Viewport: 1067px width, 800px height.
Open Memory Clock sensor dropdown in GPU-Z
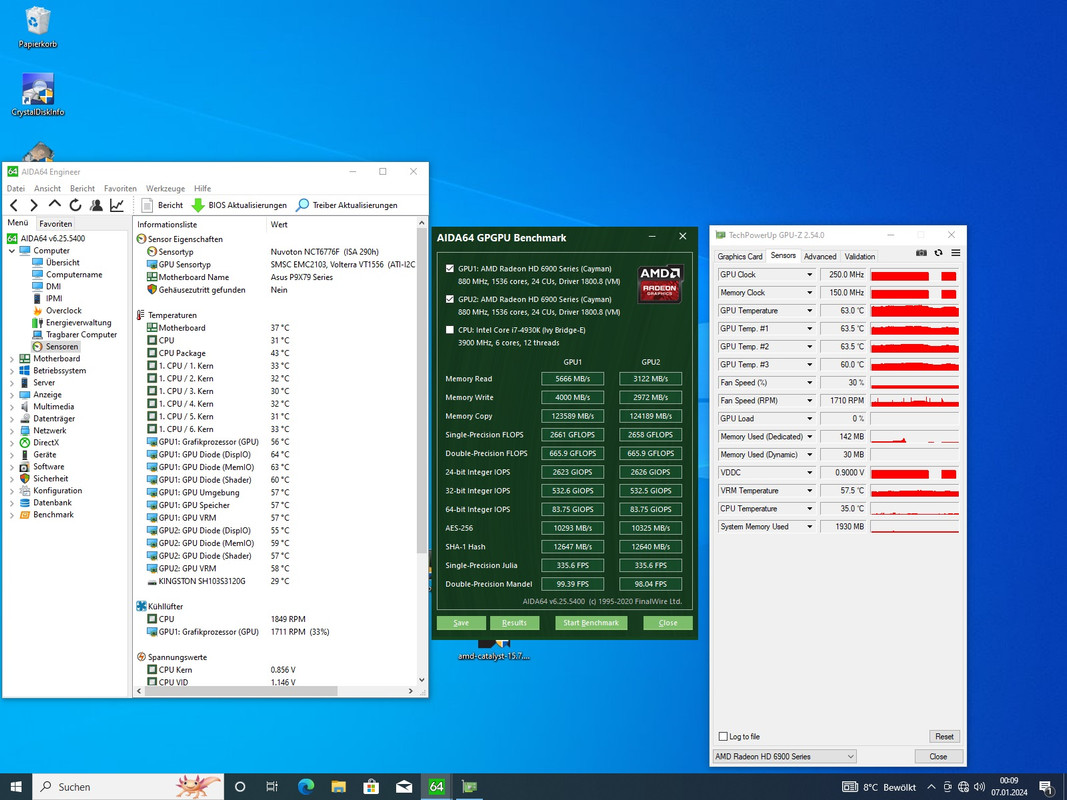810,293
